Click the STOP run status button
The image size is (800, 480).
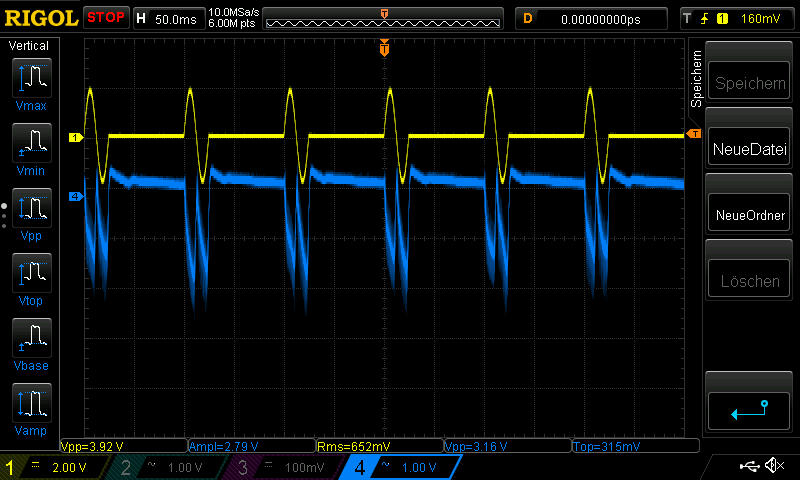point(106,17)
